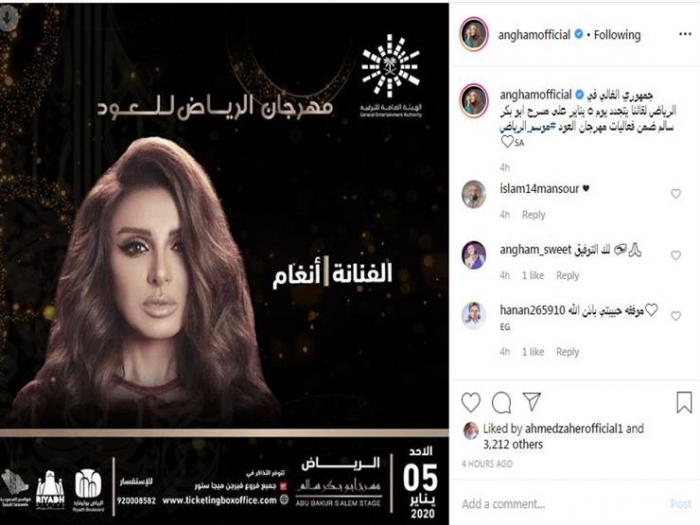Open the three-dot more options menu
The height and width of the screenshot is (525, 700).
click(685, 34)
